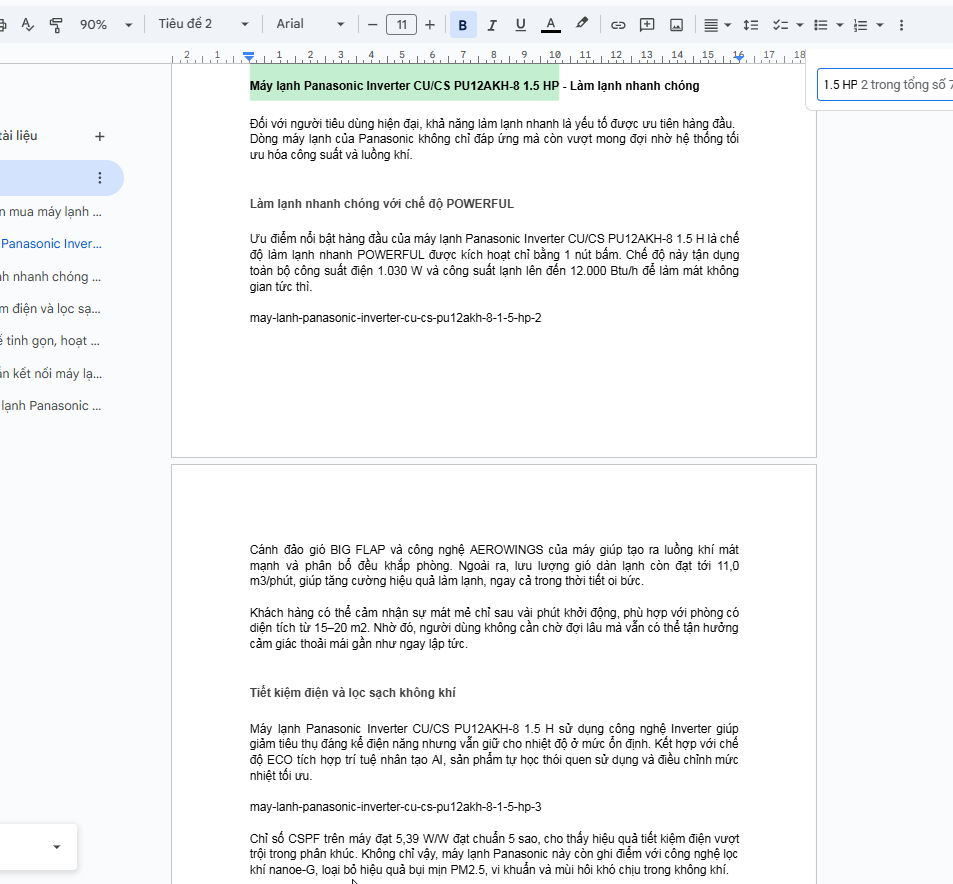Click paragraph starting 'Khách hàng có thể cảm nhận'
953x884 pixels.
click(x=494, y=628)
